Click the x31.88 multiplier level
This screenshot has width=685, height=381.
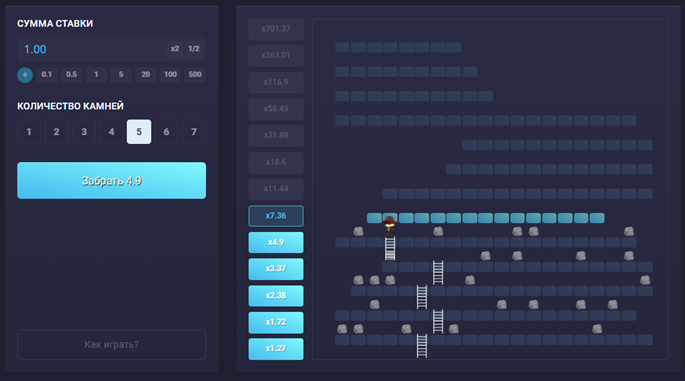(276, 135)
